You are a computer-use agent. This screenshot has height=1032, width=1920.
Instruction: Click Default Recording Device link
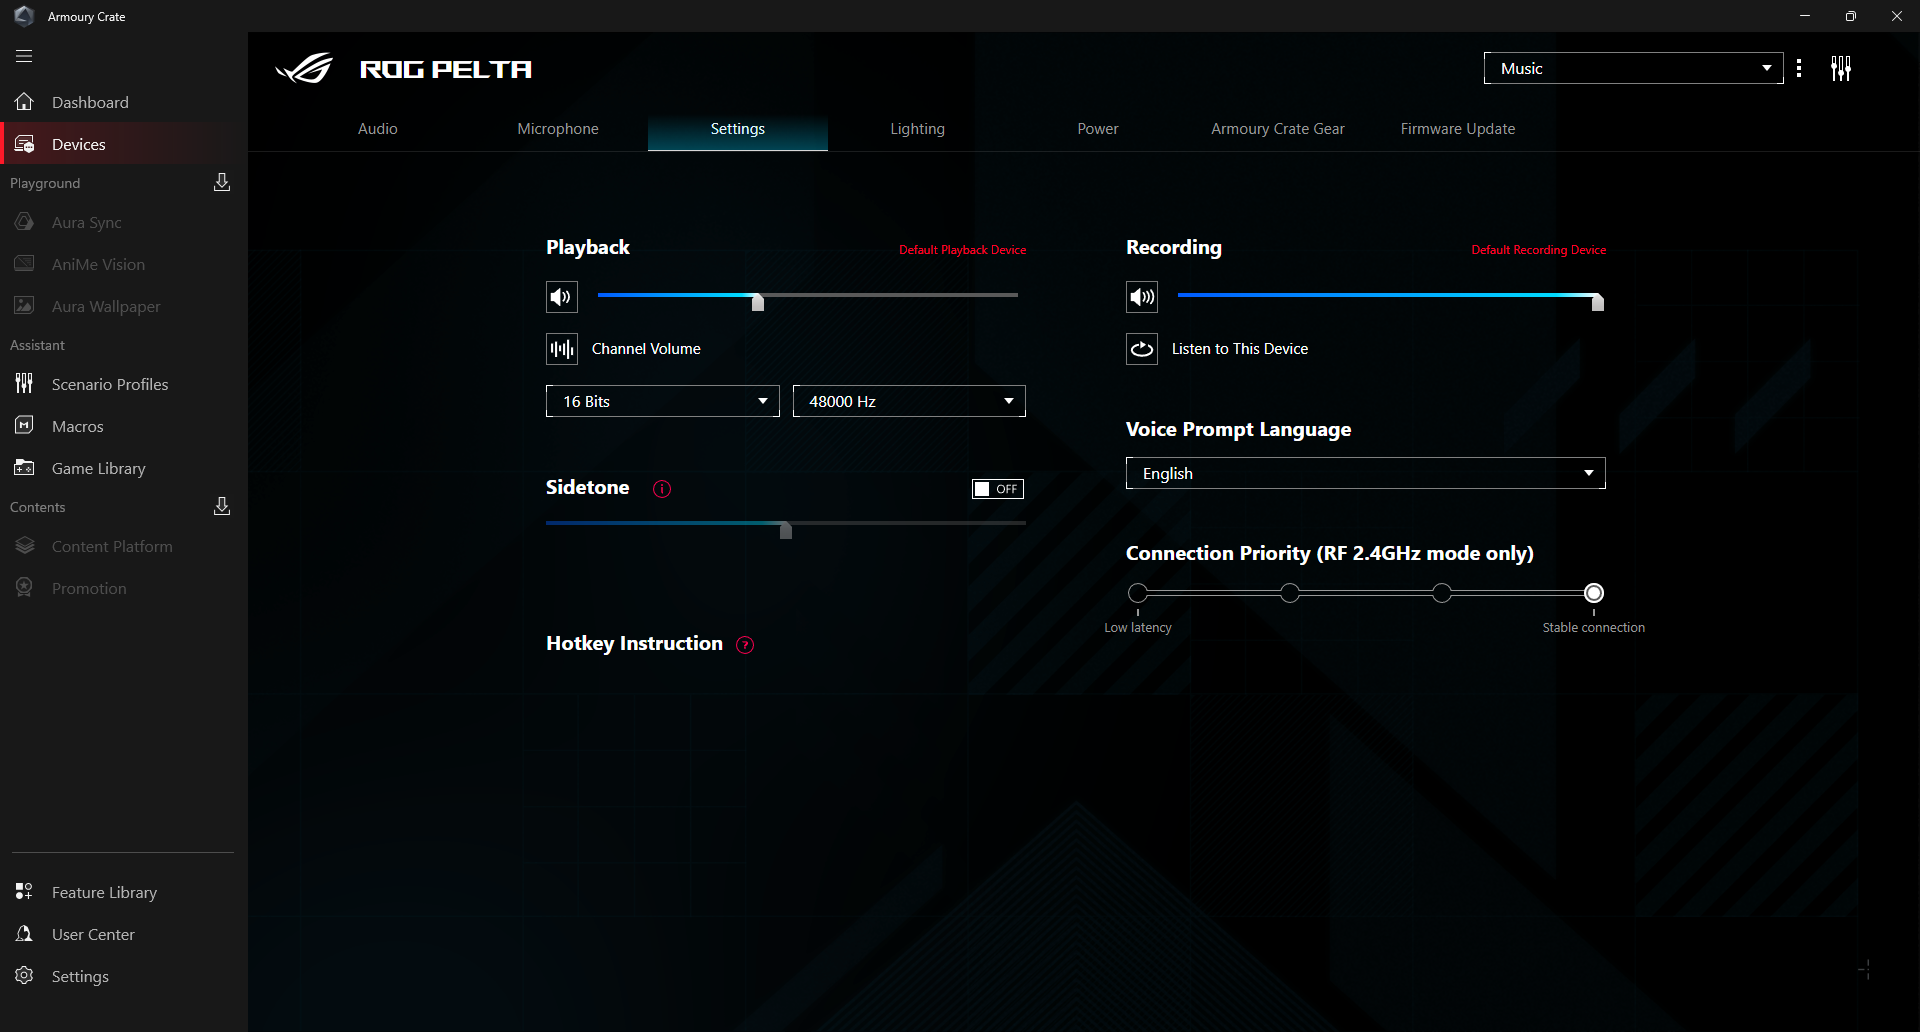click(x=1539, y=250)
